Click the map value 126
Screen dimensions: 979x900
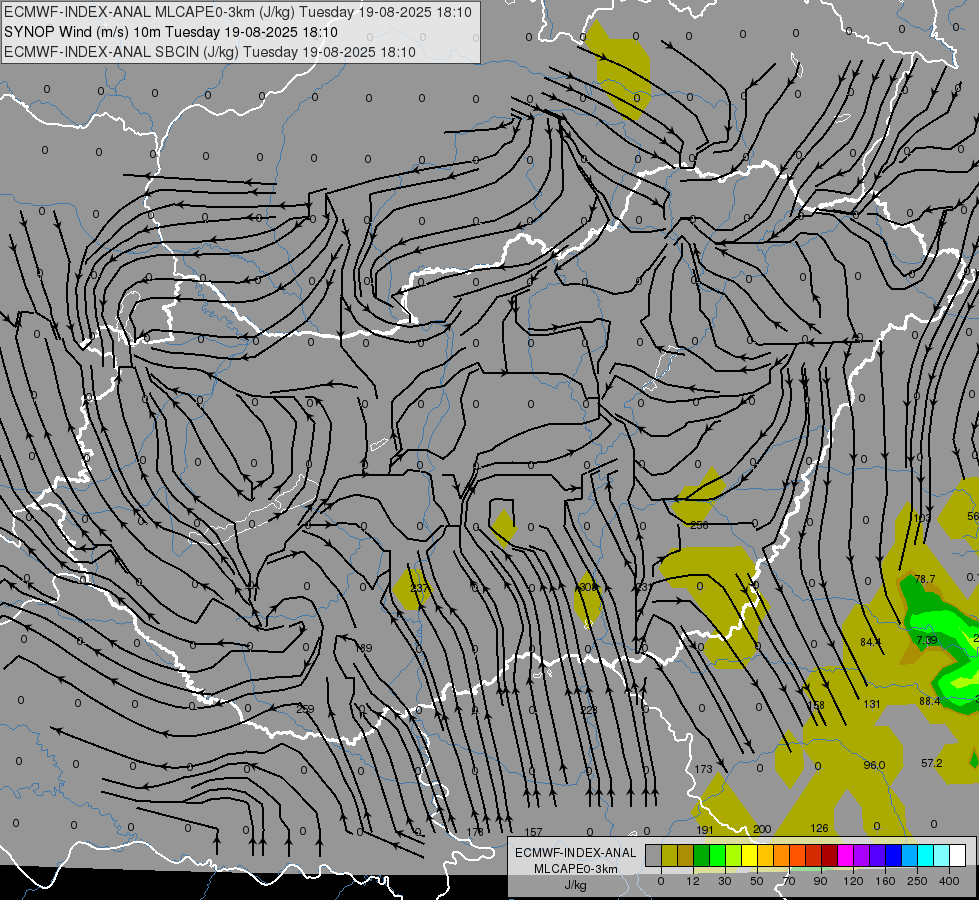tap(819, 828)
